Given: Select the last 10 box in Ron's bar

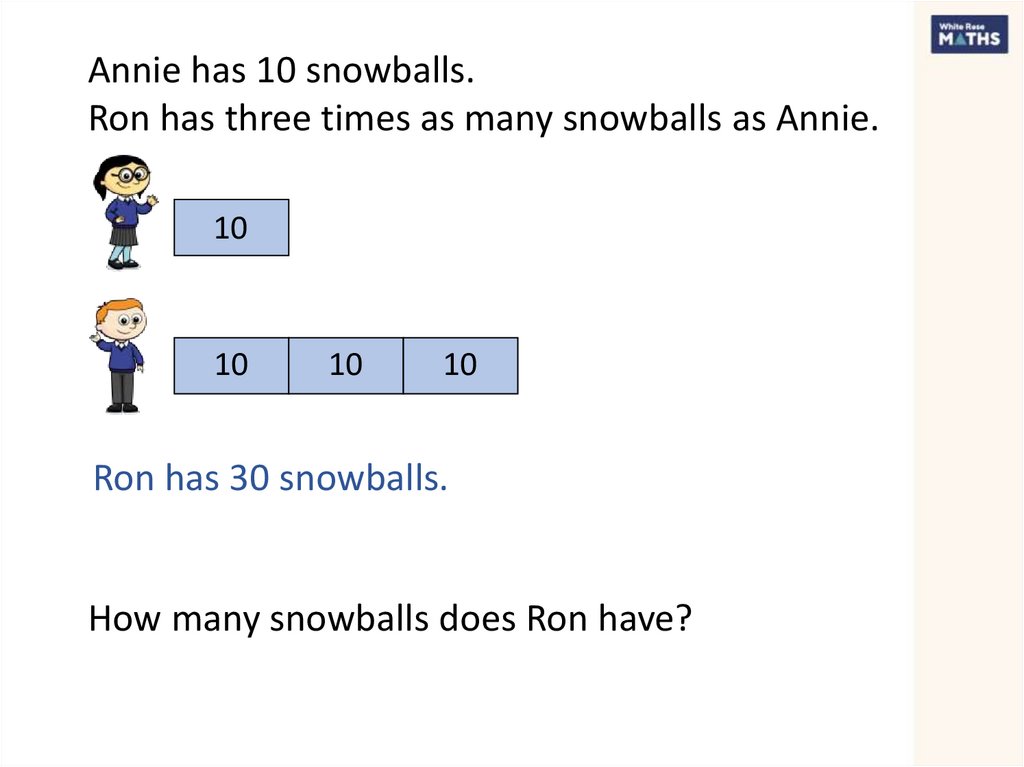Looking at the screenshot, I should 461,365.
